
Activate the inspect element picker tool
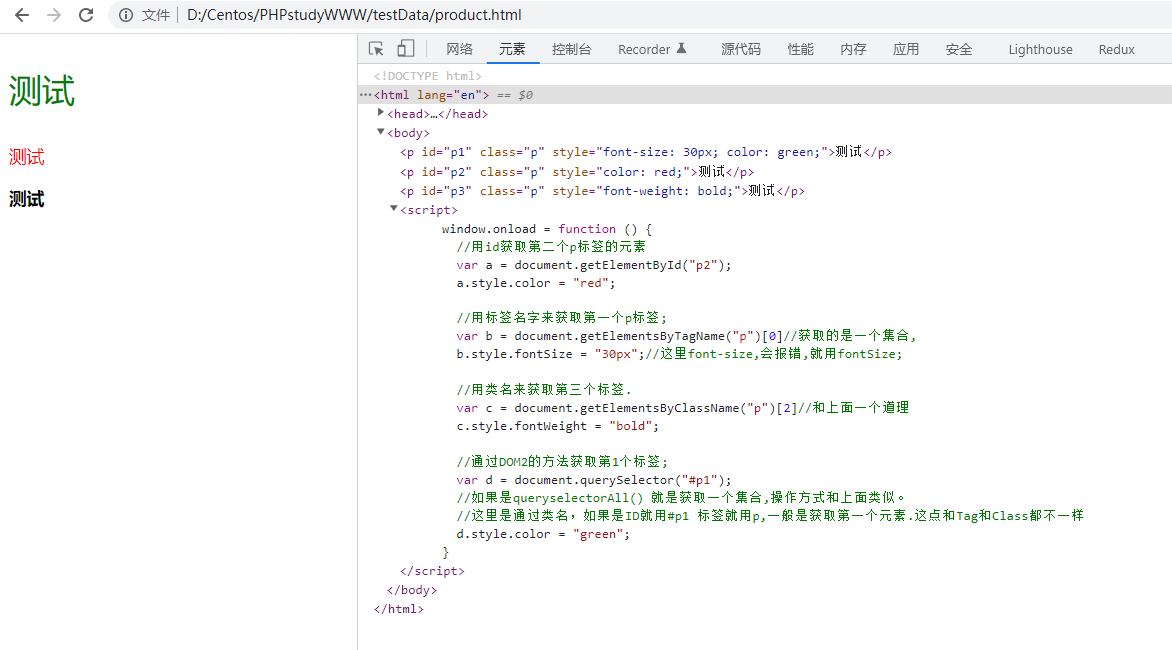(x=376, y=49)
